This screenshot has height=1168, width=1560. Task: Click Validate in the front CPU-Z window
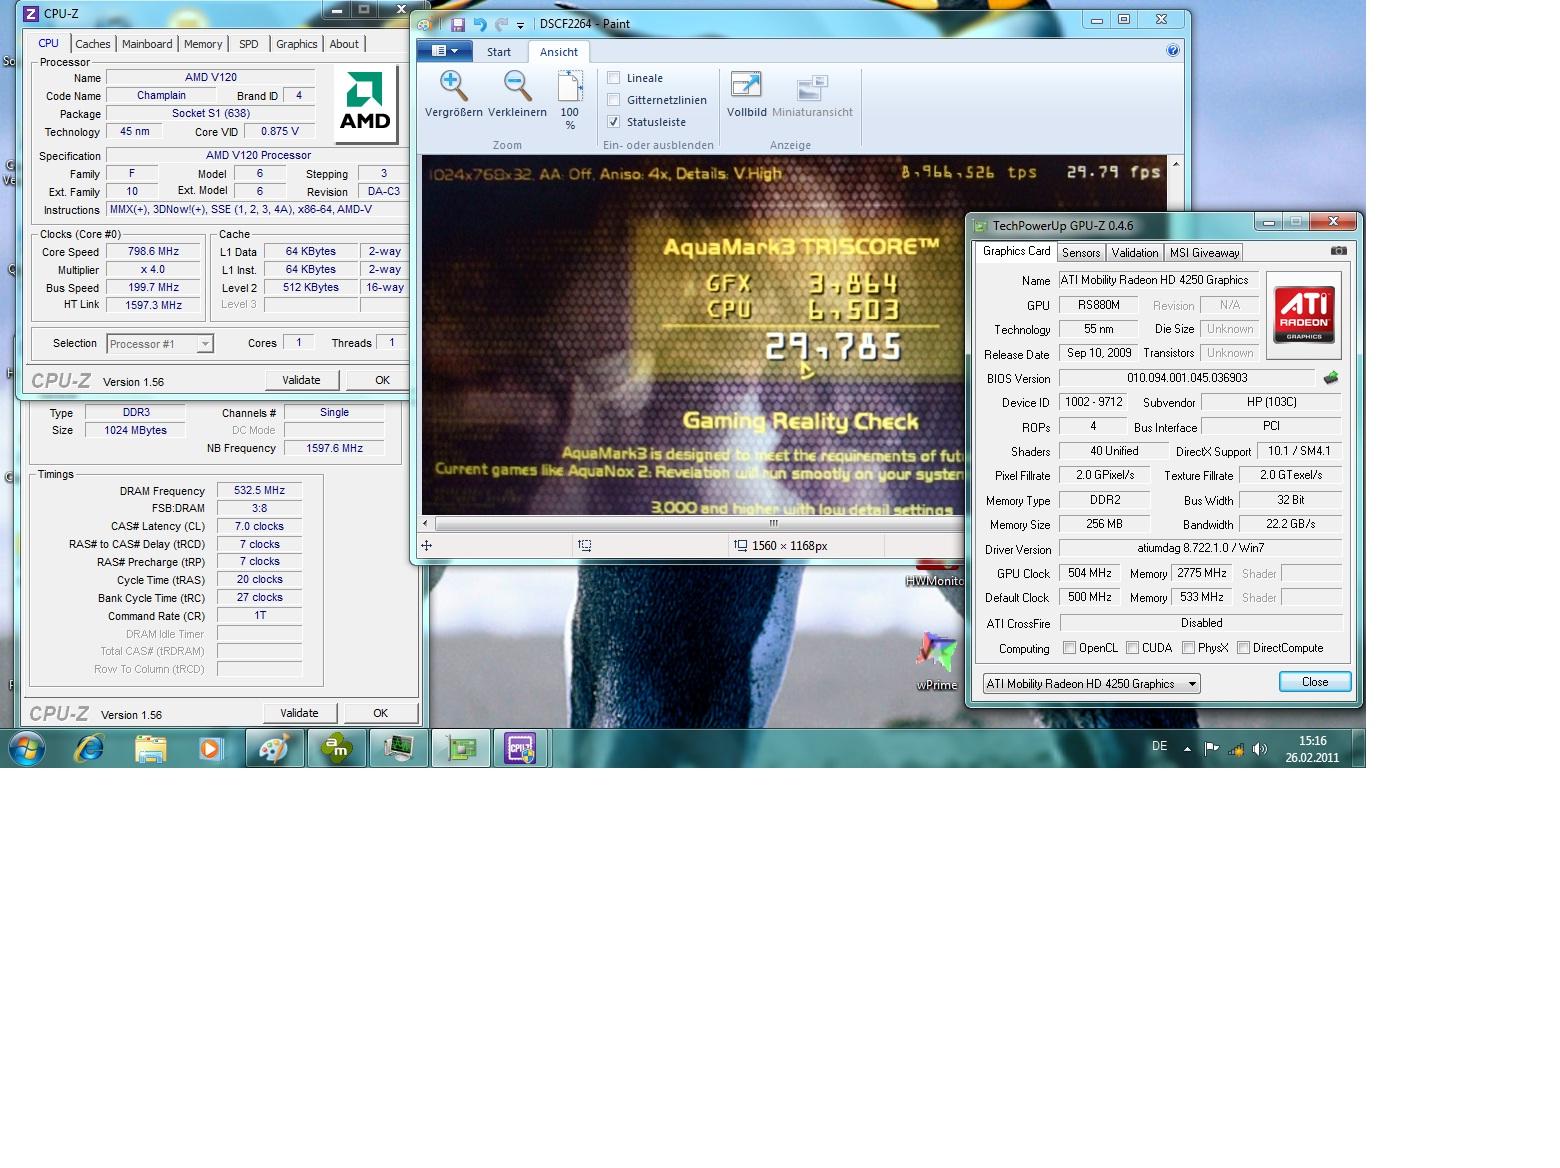pyautogui.click(x=301, y=380)
